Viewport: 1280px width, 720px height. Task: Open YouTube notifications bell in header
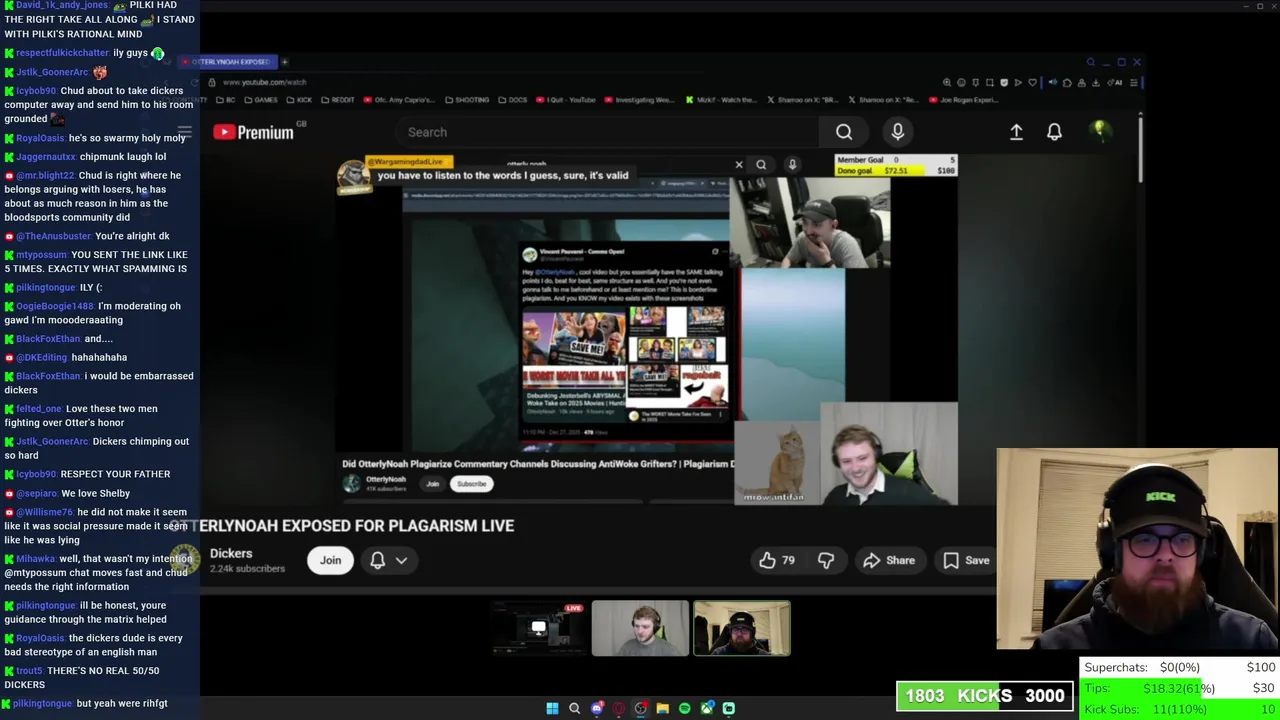pos(1054,132)
